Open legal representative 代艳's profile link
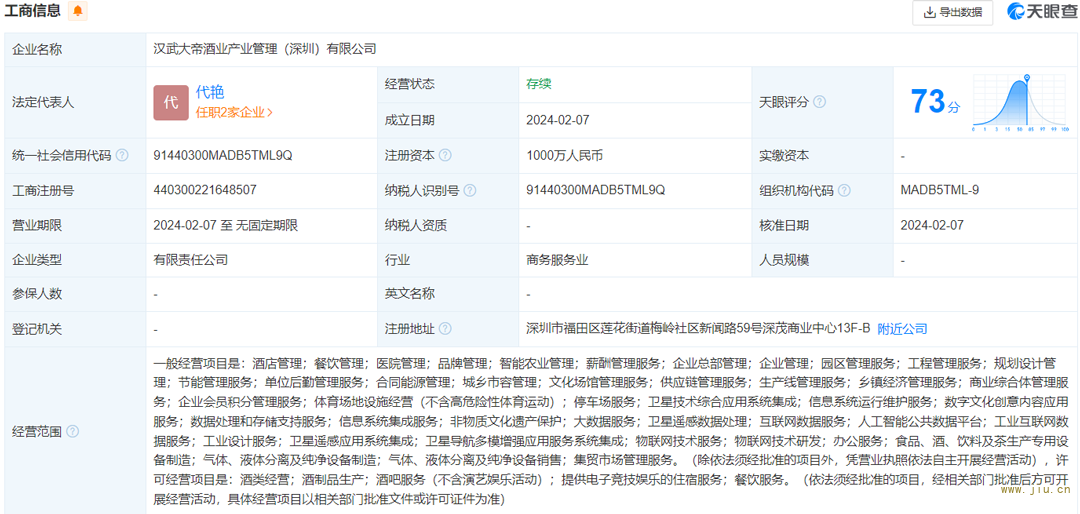Image resolution: width=1080 pixels, height=514 pixels. [210, 93]
